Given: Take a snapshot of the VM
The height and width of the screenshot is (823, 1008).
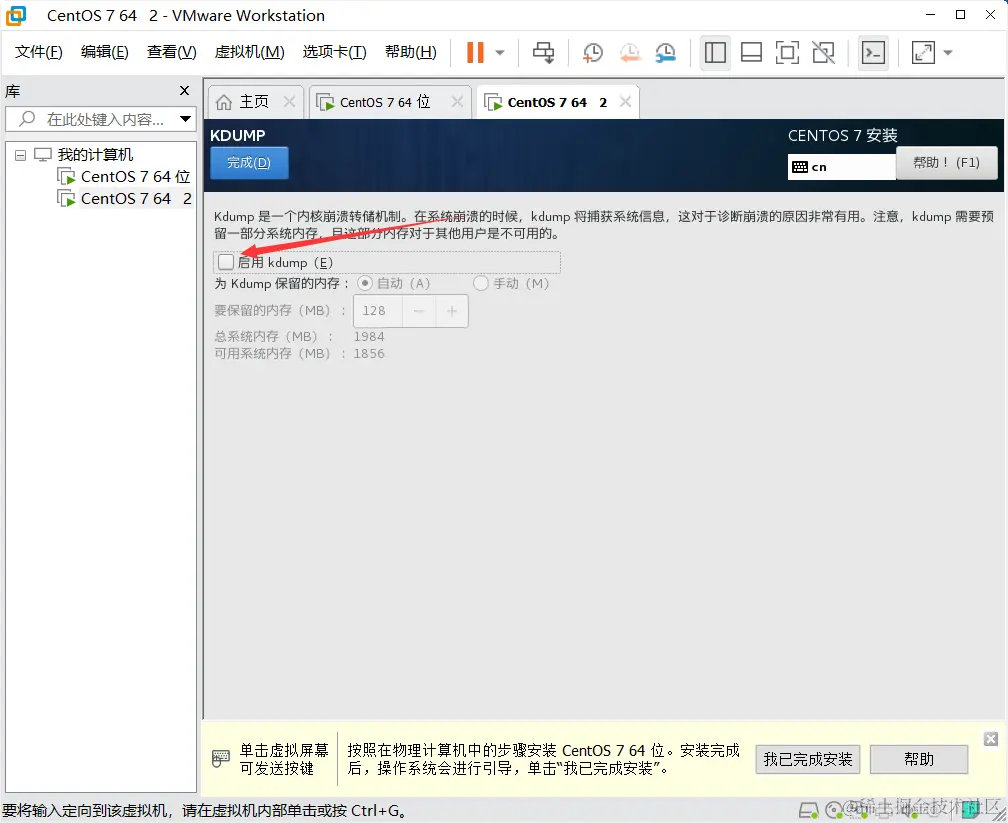Looking at the screenshot, I should click(x=593, y=53).
